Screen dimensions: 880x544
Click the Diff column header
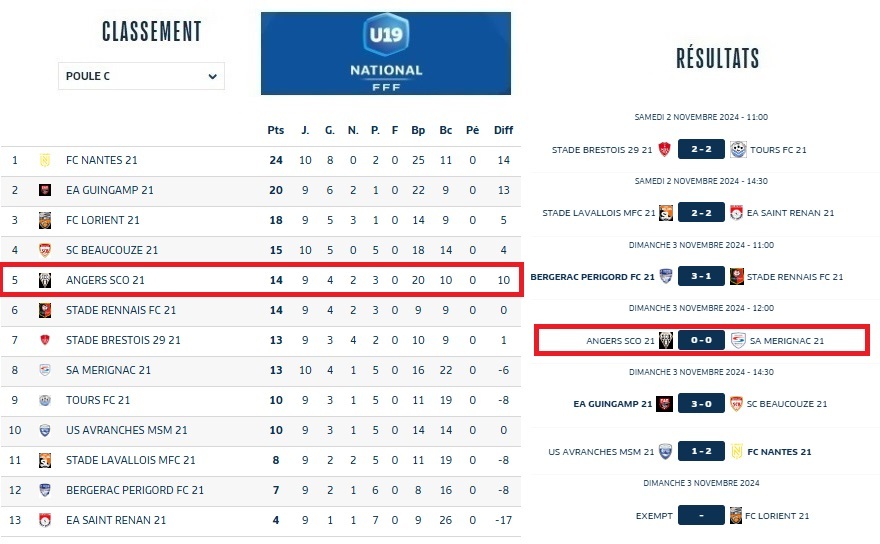pos(503,130)
